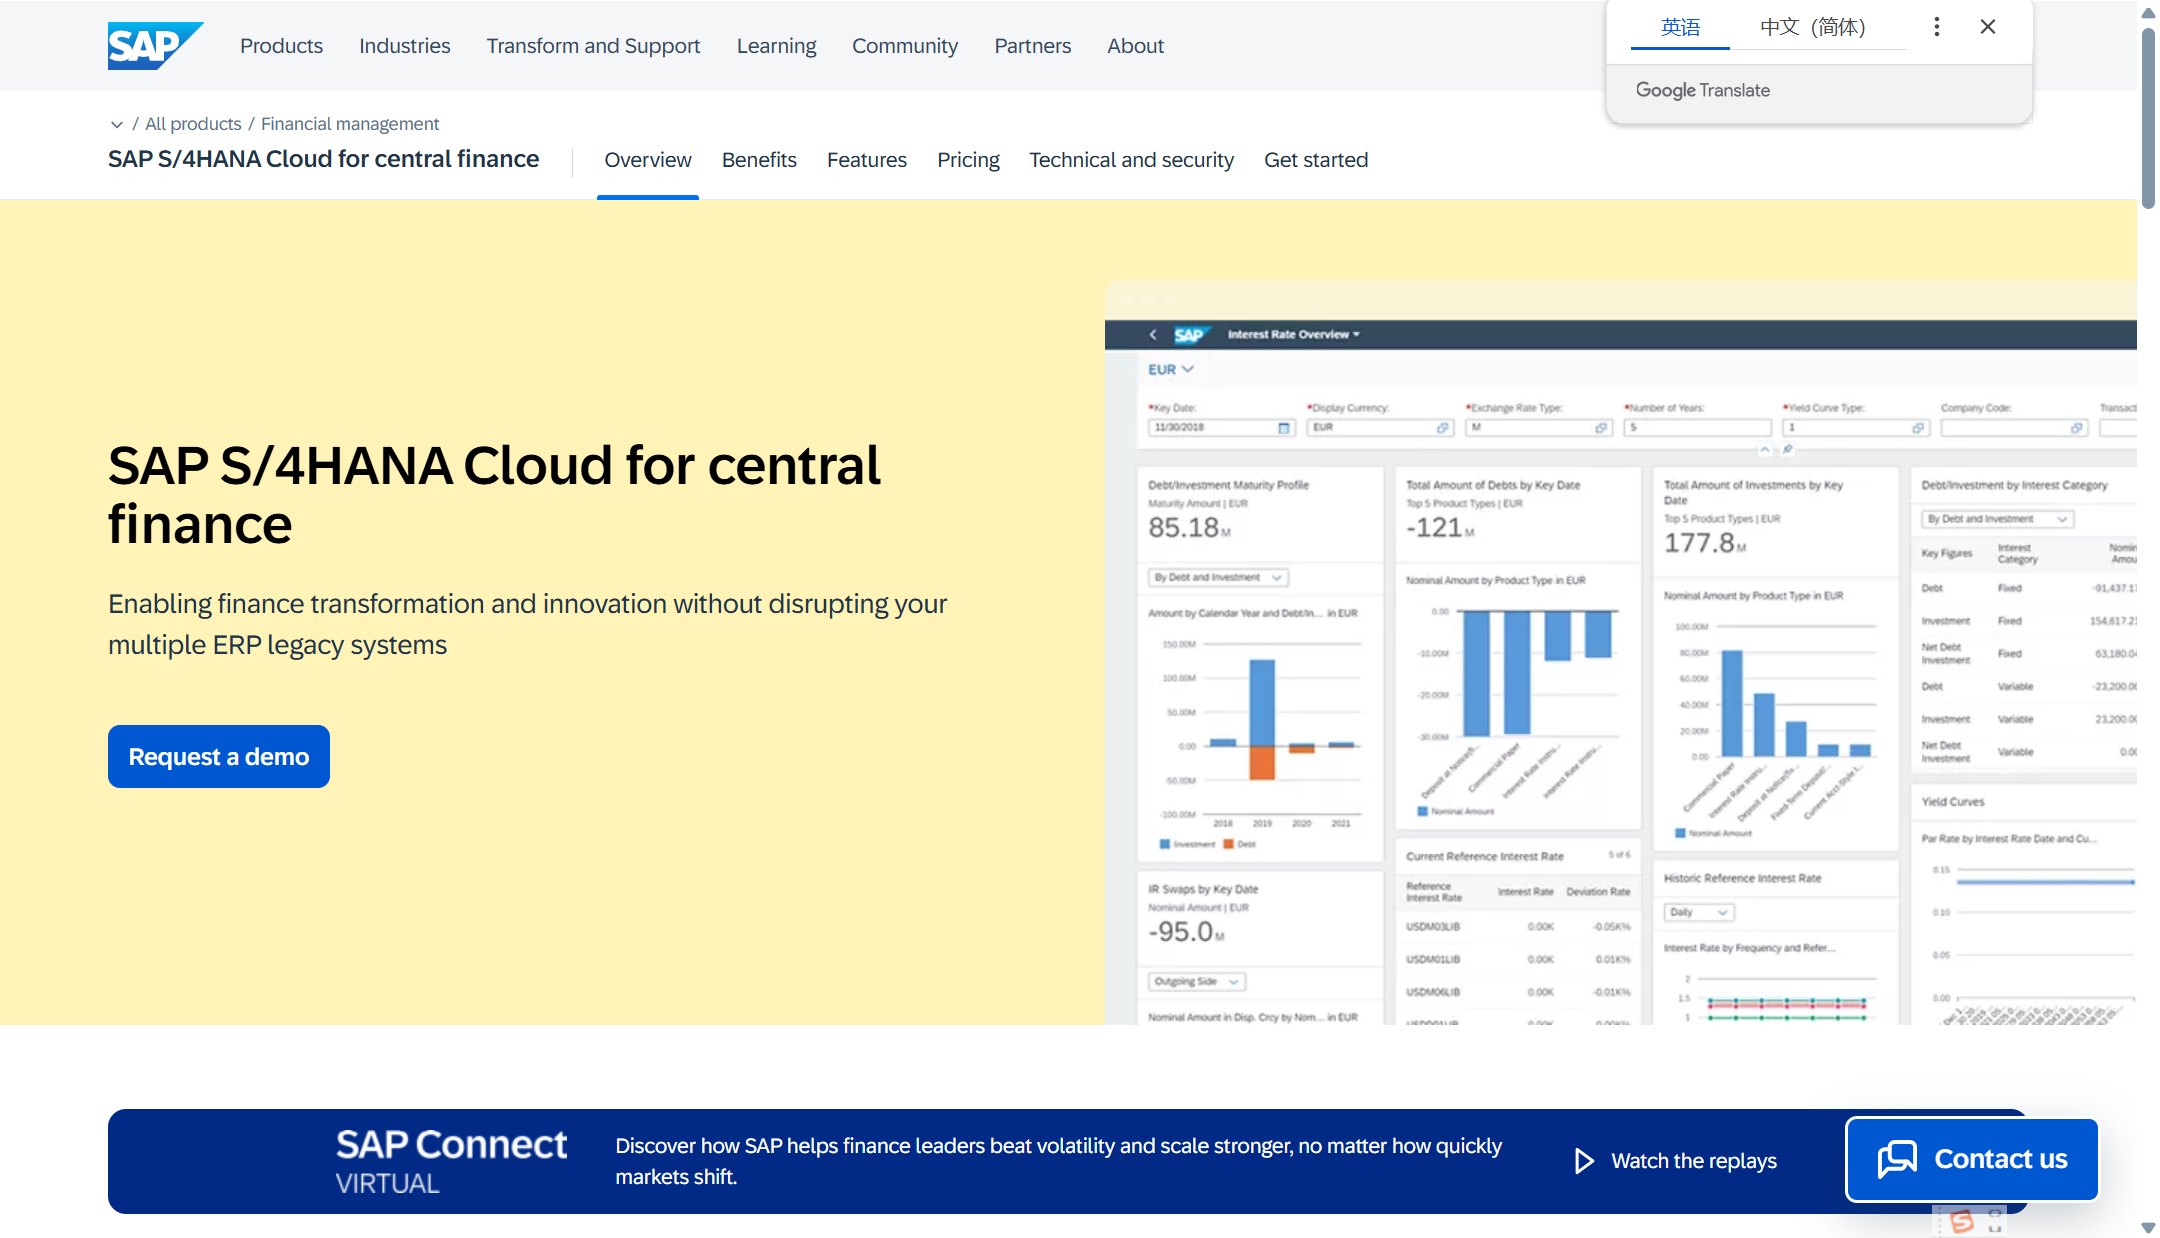Close the Google Translate popup
This screenshot has width=2160, height=1238.
coord(1987,27)
